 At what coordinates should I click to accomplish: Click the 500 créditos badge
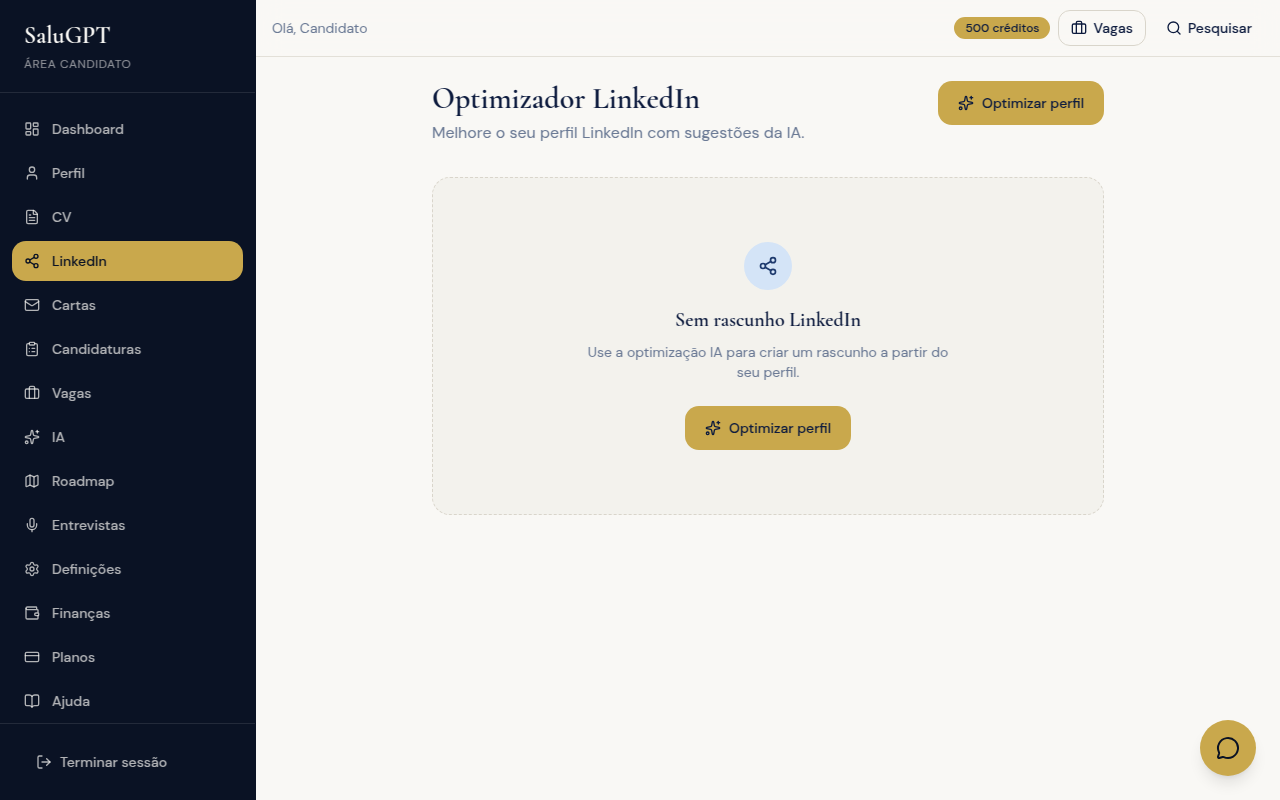[x=1002, y=28]
